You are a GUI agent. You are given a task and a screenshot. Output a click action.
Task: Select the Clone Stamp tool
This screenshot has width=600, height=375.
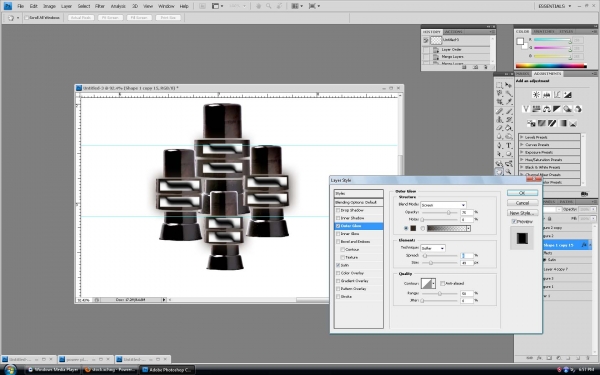[x=499, y=119]
